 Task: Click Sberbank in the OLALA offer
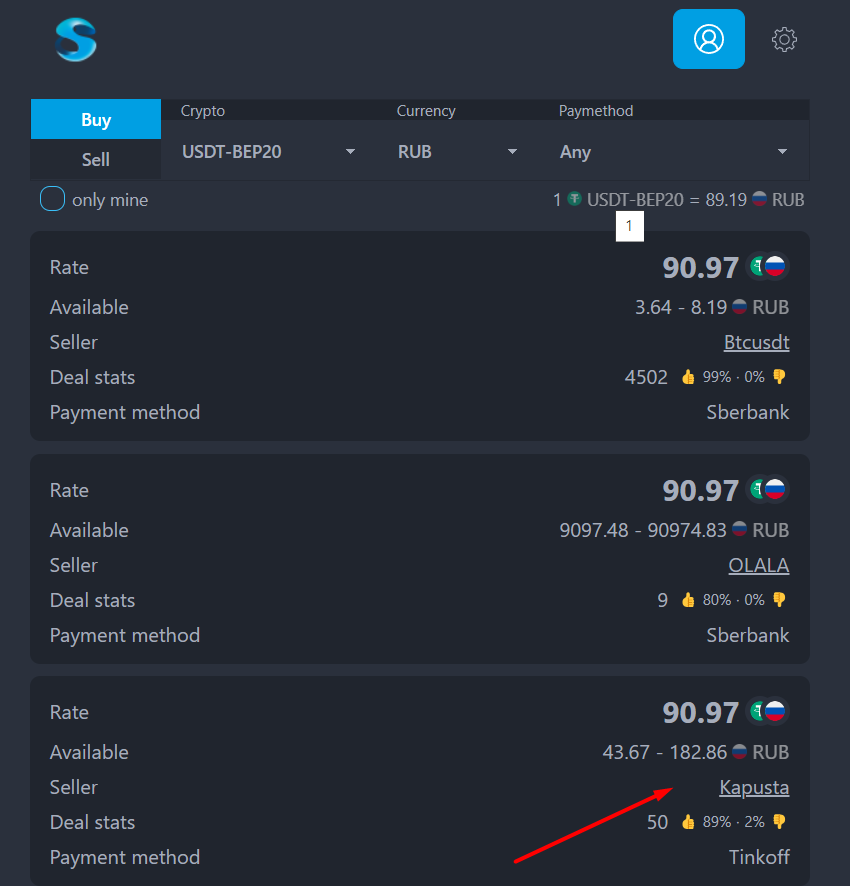[x=748, y=635]
